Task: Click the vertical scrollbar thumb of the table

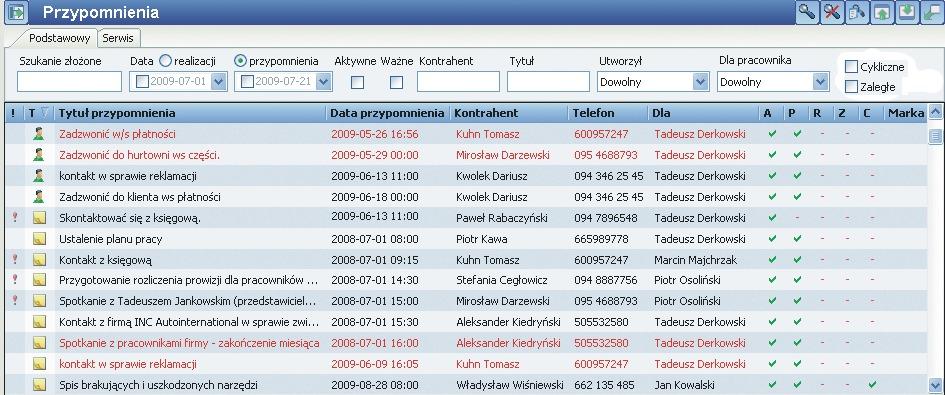Action: point(935,136)
